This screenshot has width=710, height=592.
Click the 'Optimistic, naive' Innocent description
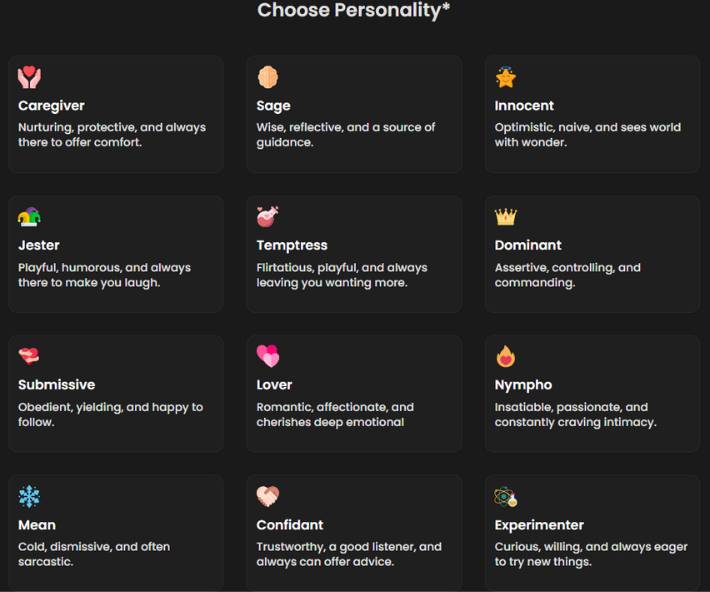click(586, 135)
